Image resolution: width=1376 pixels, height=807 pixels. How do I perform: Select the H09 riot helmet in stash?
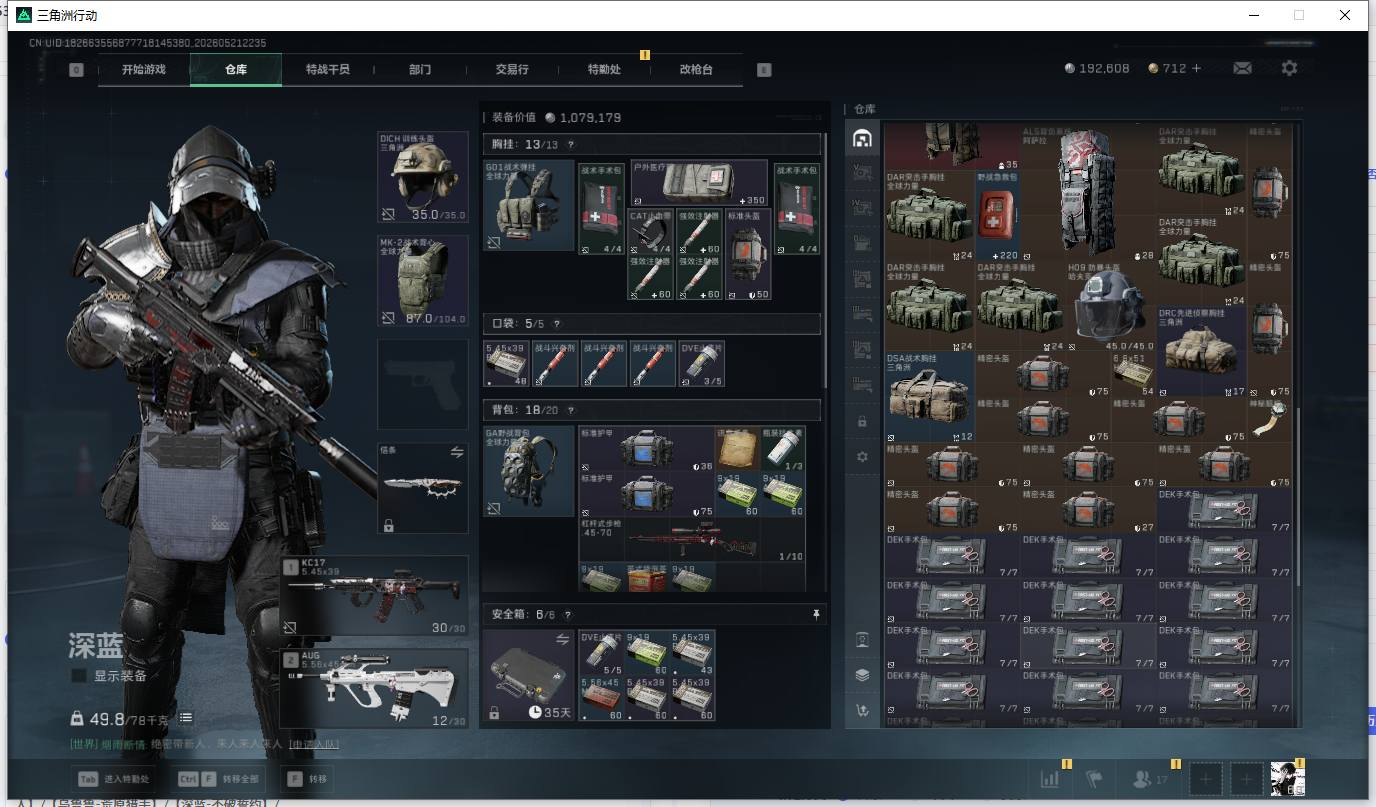coord(1111,306)
